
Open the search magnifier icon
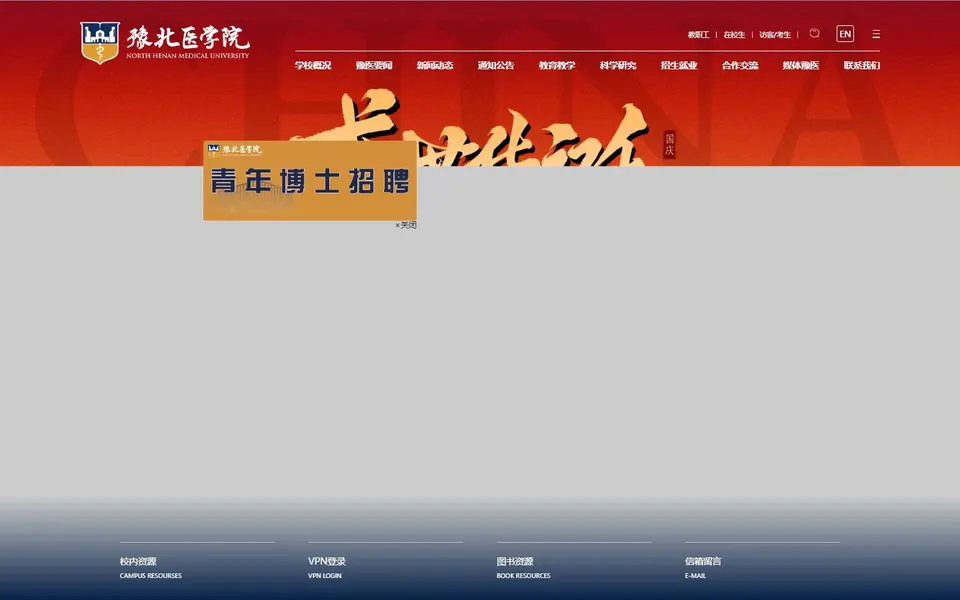point(814,34)
